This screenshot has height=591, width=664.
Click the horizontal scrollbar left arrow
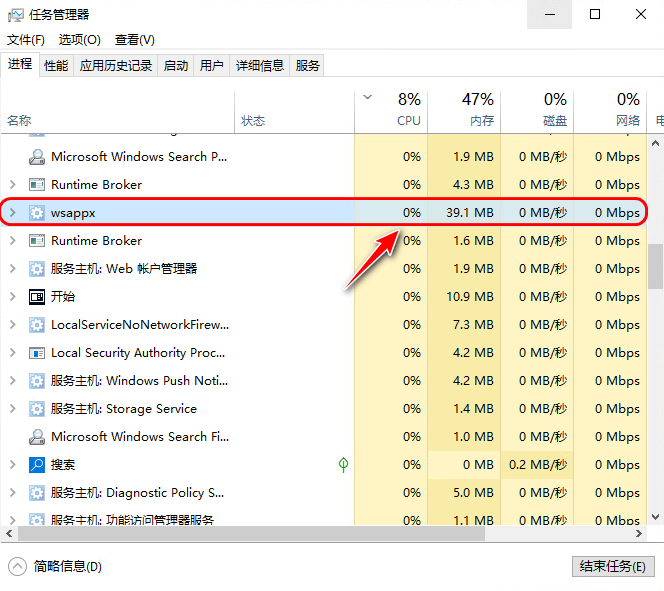click(9, 533)
